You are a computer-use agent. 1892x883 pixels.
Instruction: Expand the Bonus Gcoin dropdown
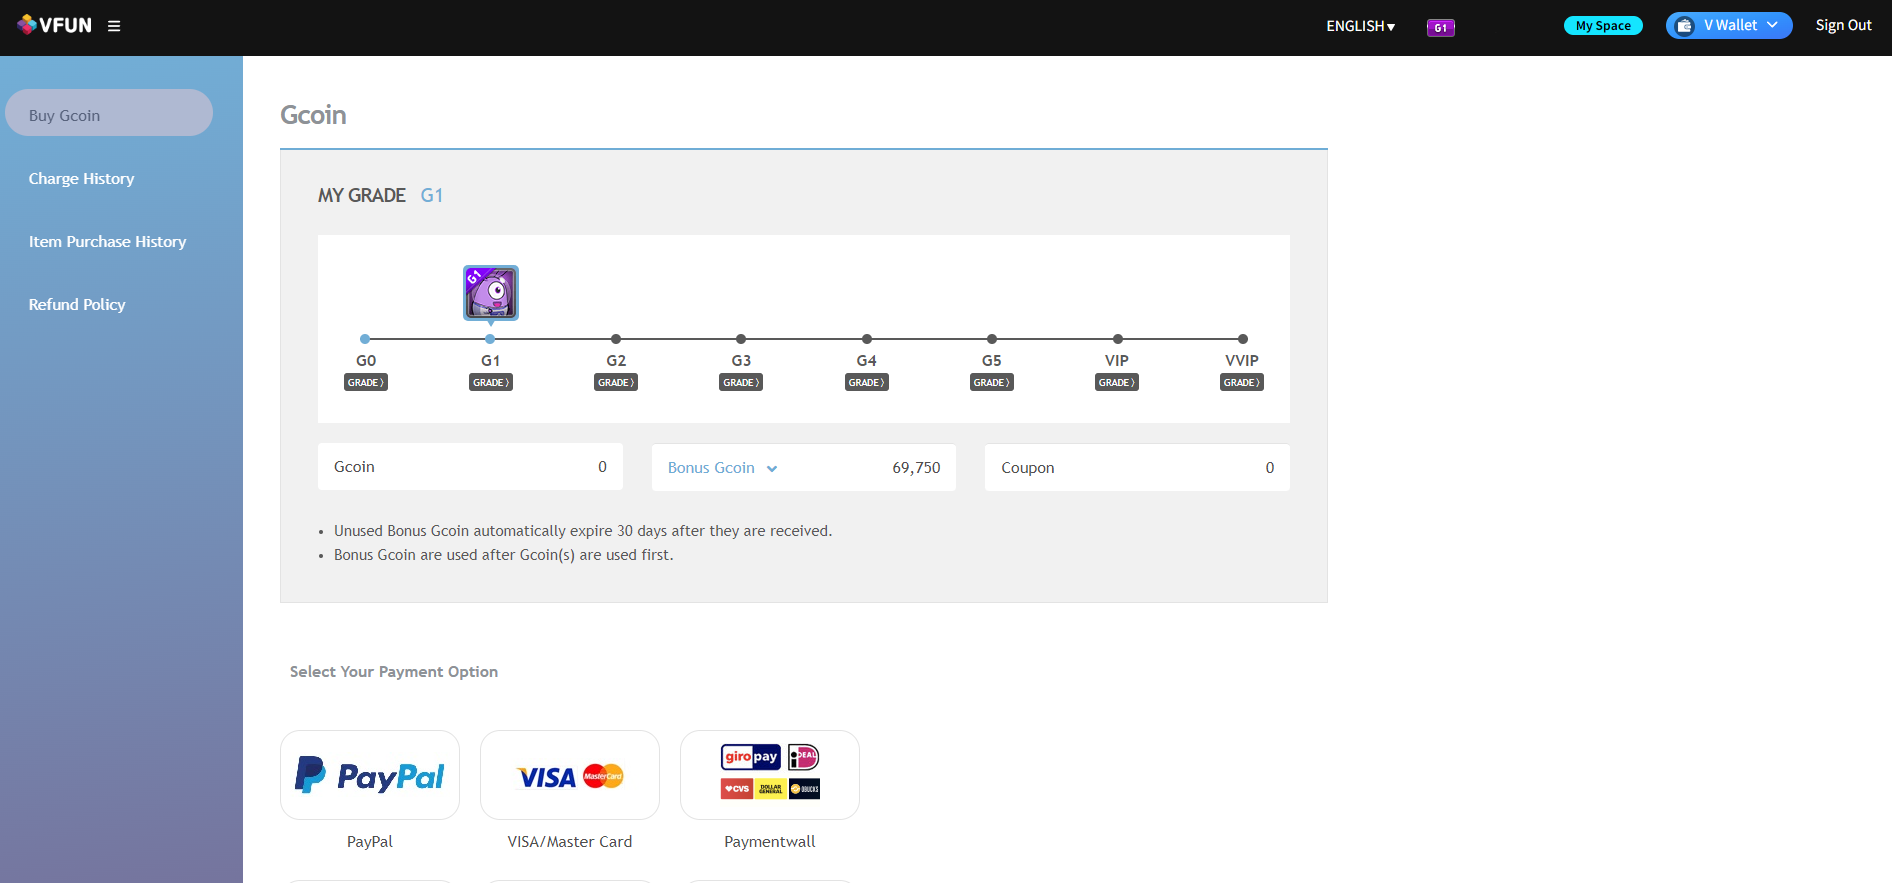(723, 468)
